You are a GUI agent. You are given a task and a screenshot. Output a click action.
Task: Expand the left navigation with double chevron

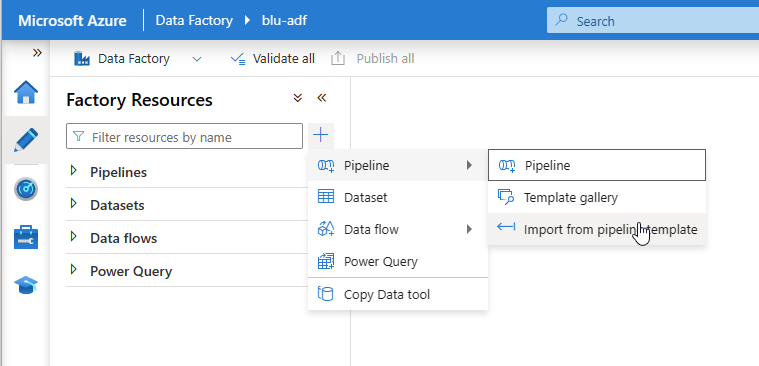(37, 53)
